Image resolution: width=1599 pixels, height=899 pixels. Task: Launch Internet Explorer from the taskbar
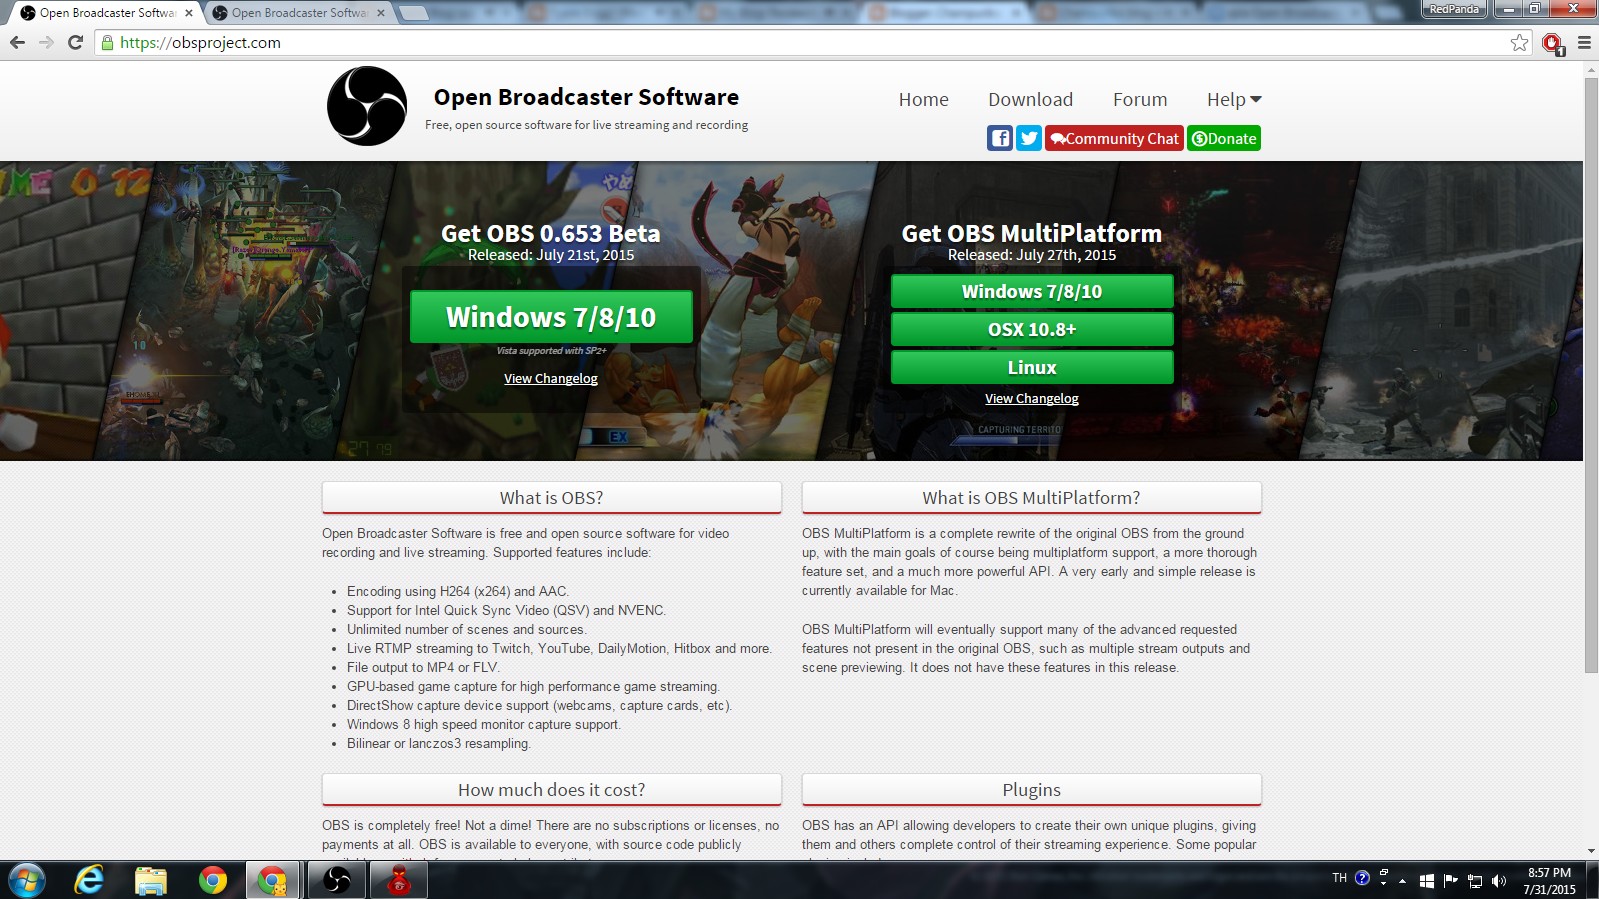(89, 880)
